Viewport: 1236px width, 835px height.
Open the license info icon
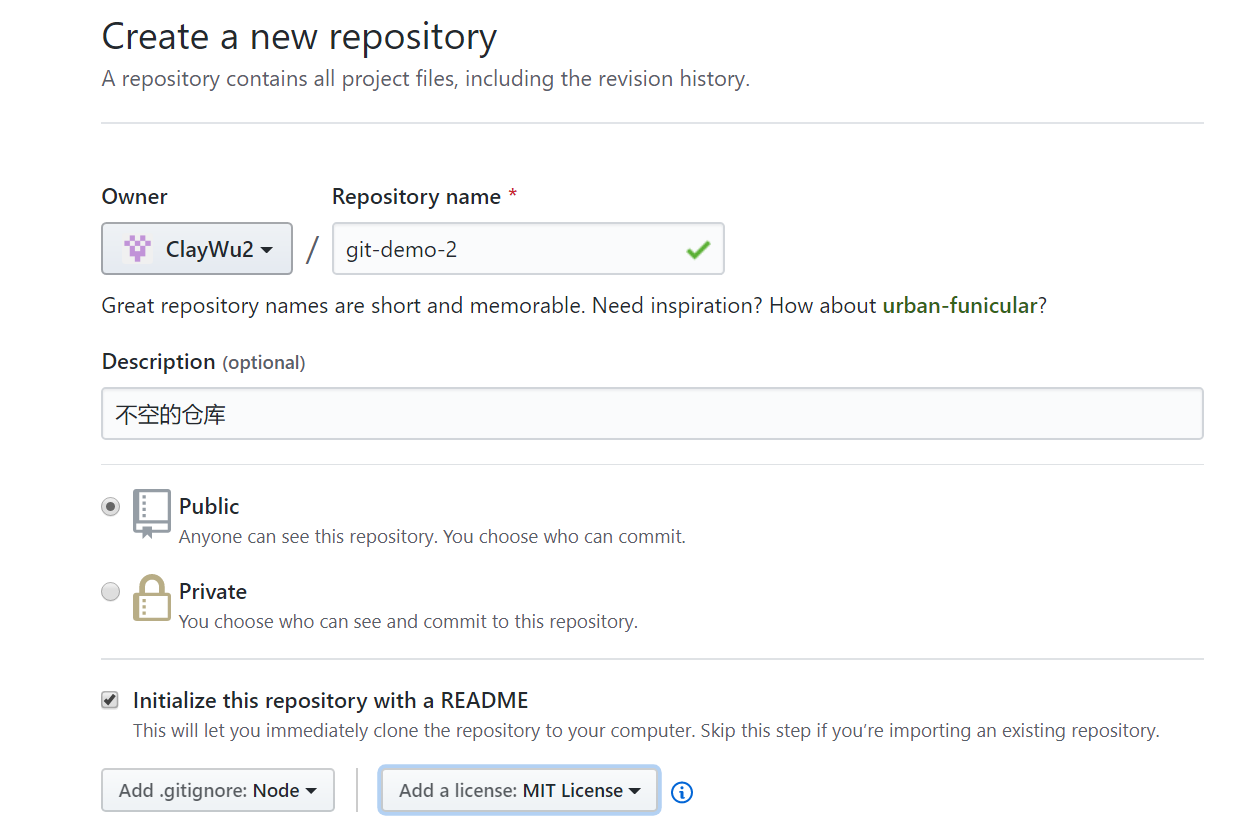point(682,792)
